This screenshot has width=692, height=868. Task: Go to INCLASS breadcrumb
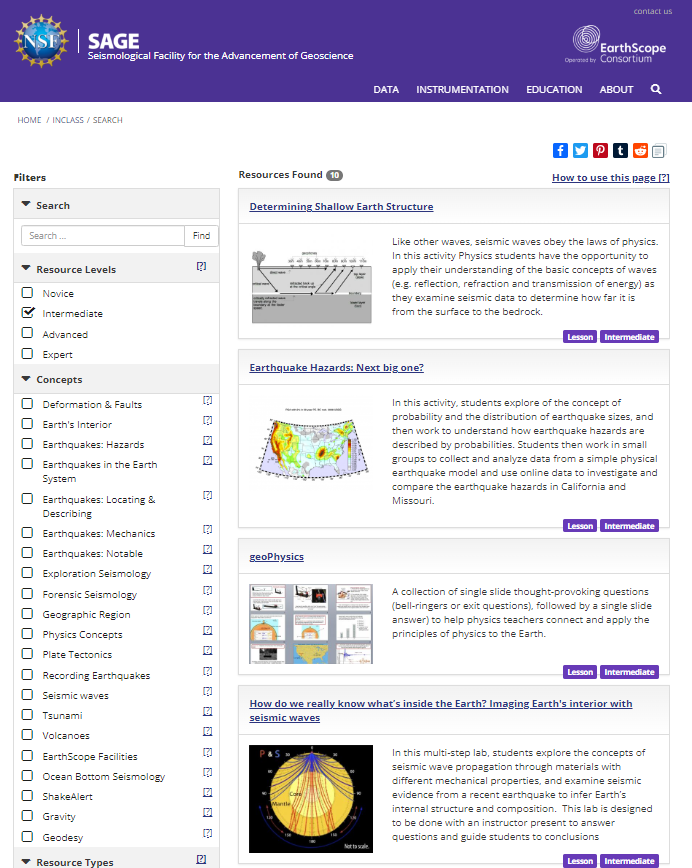(68, 120)
